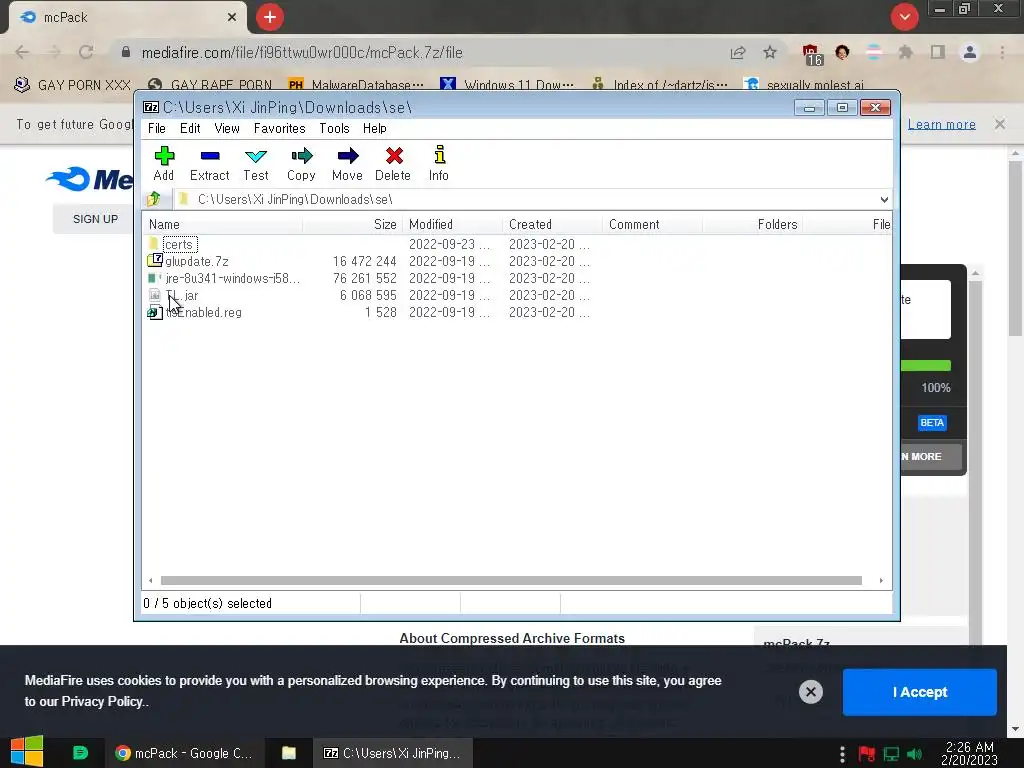
Task: Click Chrome's bookmark star icon
Action: (770, 52)
